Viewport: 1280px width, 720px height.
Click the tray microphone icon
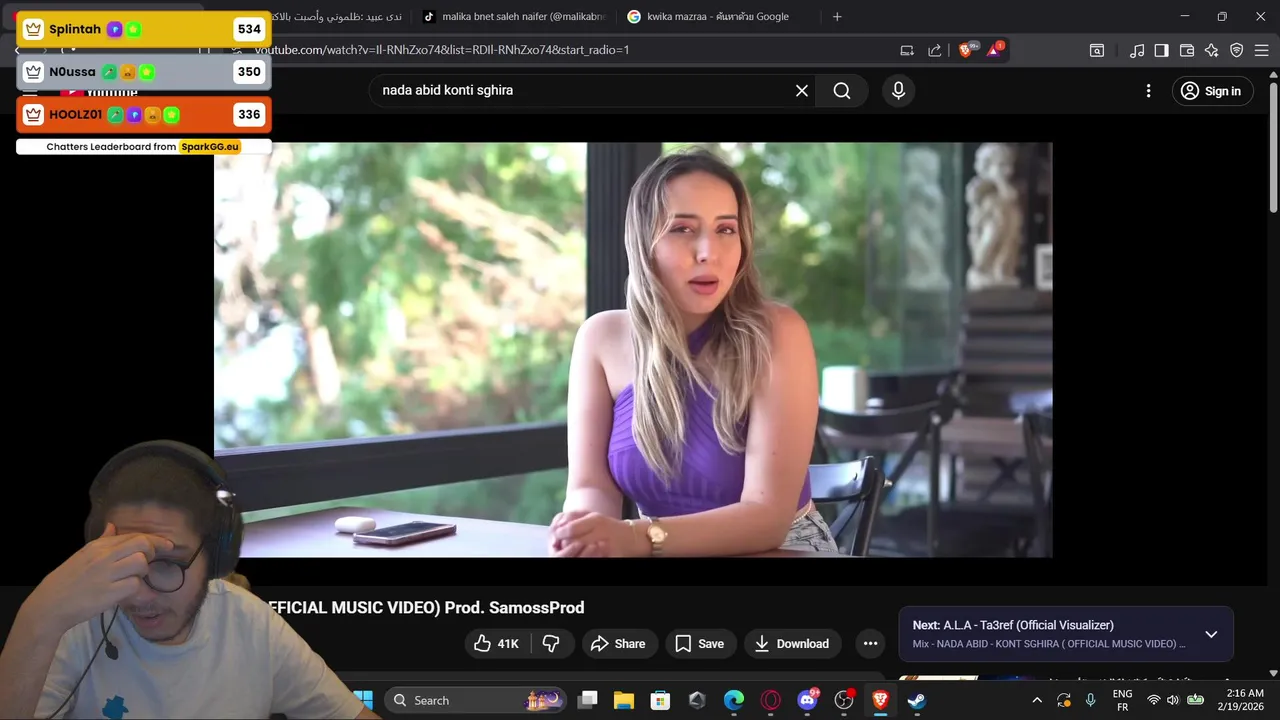pos(1091,700)
